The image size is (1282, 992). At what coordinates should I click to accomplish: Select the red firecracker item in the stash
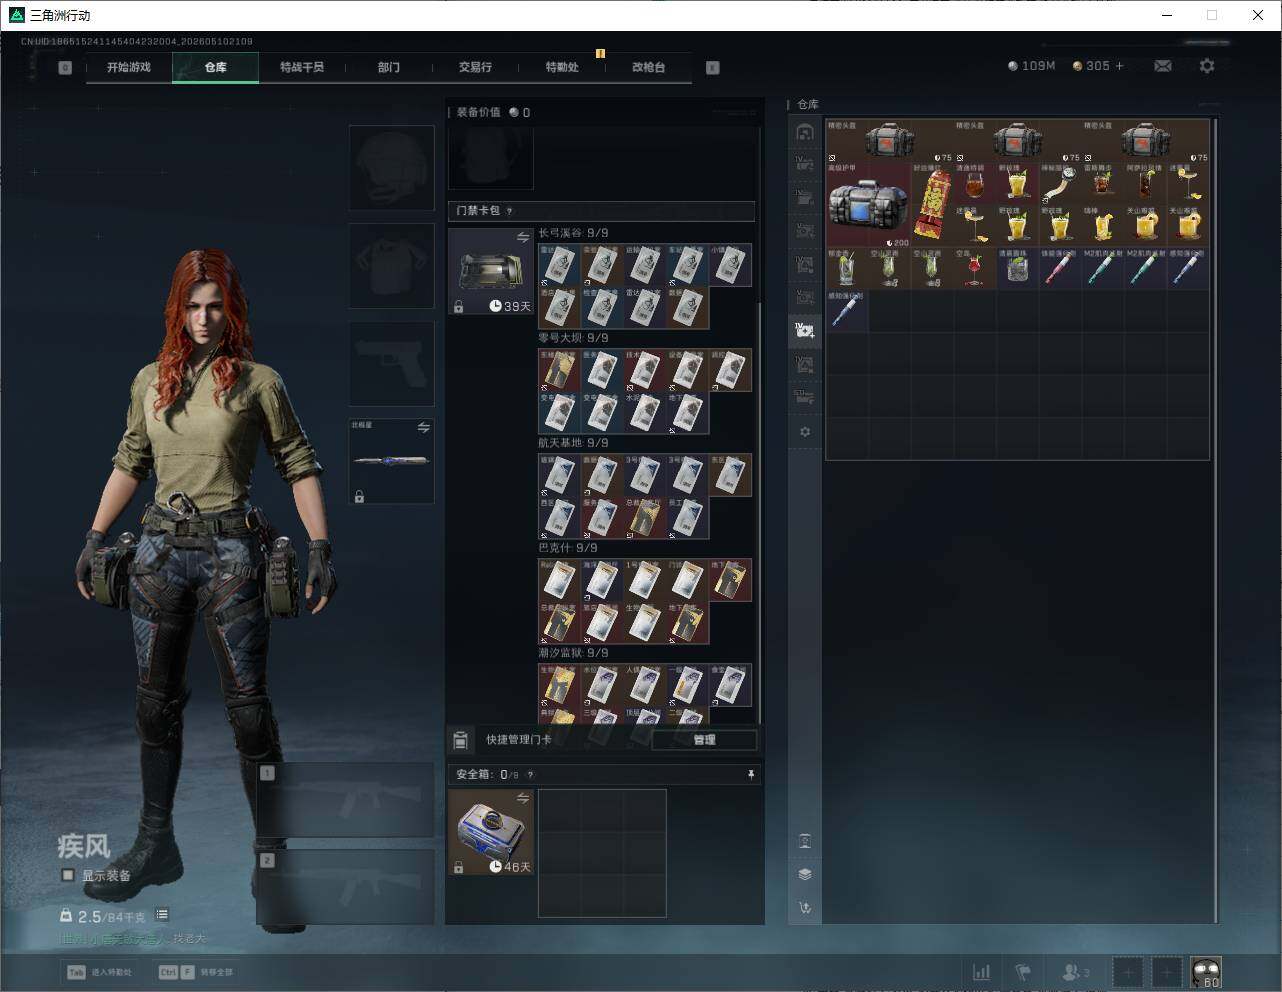click(x=932, y=205)
